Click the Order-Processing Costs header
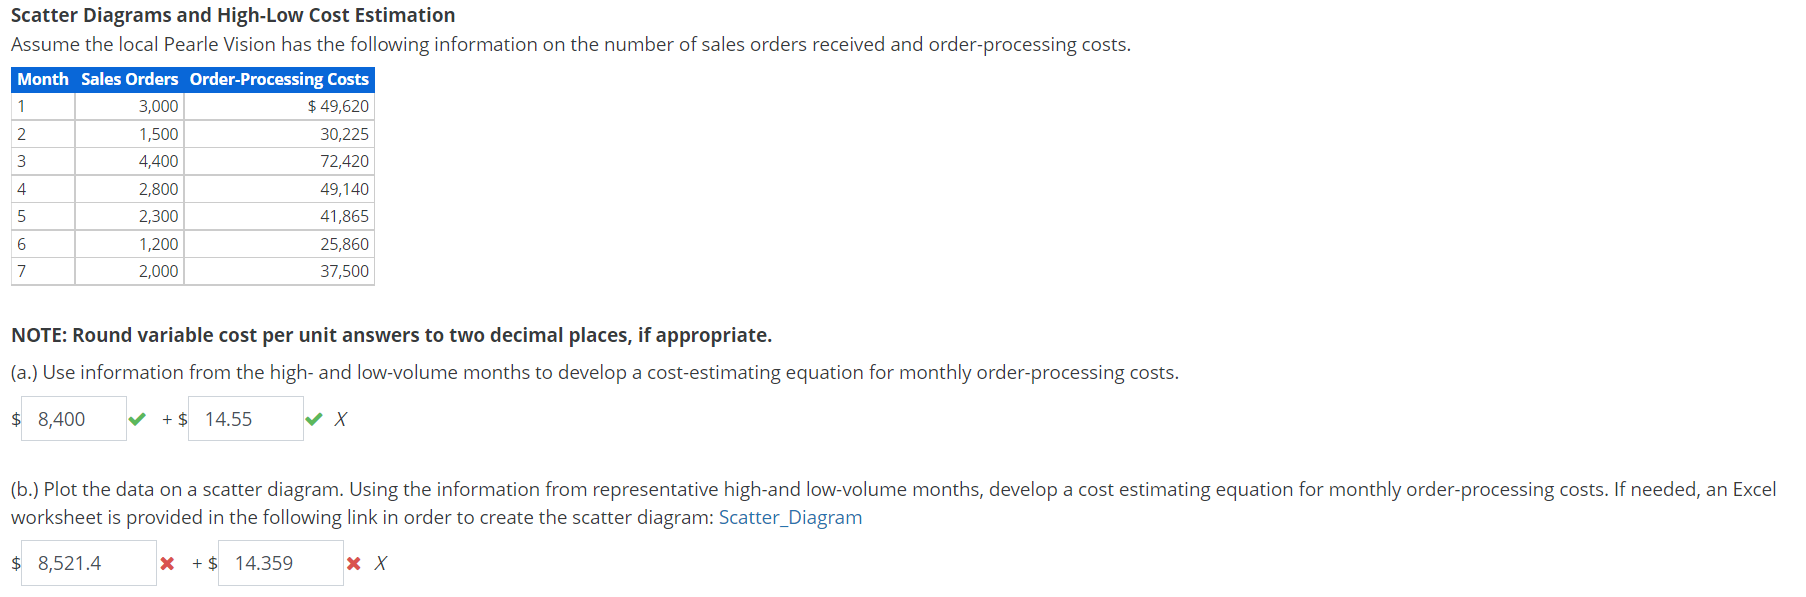This screenshot has height=597, width=1806. coord(279,79)
